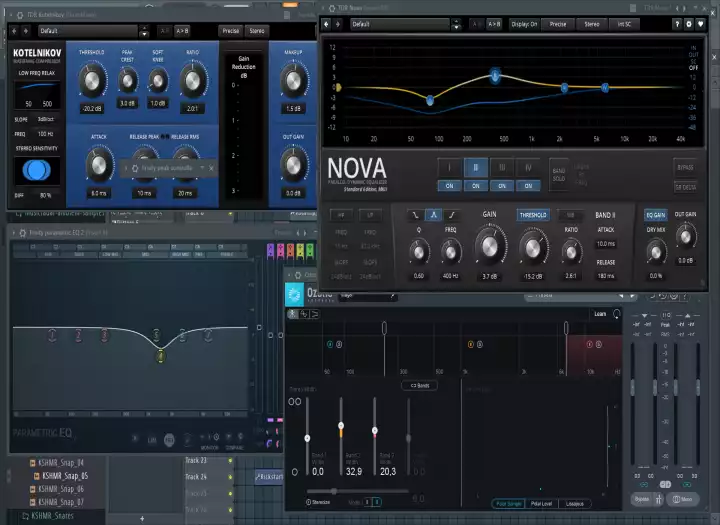Click band II node on Nova curve
The image size is (720, 525).
point(495,75)
